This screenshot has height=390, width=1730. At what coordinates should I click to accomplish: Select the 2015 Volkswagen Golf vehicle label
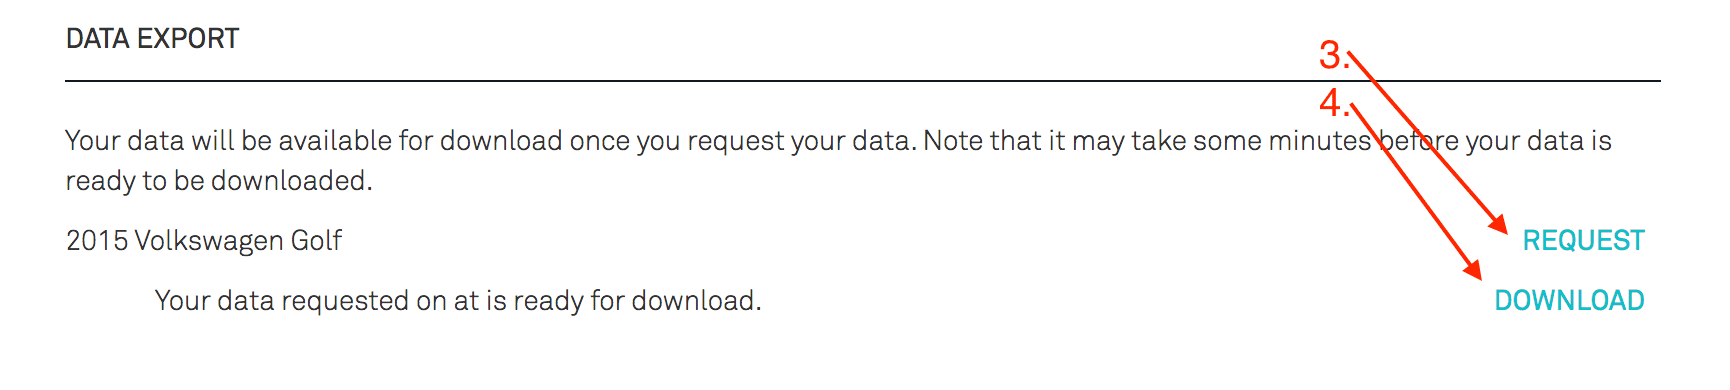point(204,241)
